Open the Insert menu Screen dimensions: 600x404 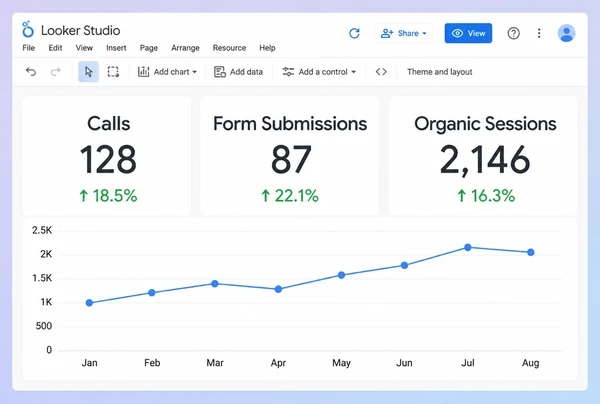point(116,48)
